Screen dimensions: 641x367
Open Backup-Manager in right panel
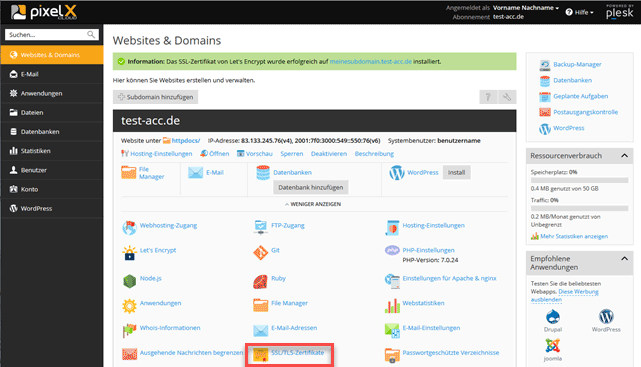pos(577,65)
